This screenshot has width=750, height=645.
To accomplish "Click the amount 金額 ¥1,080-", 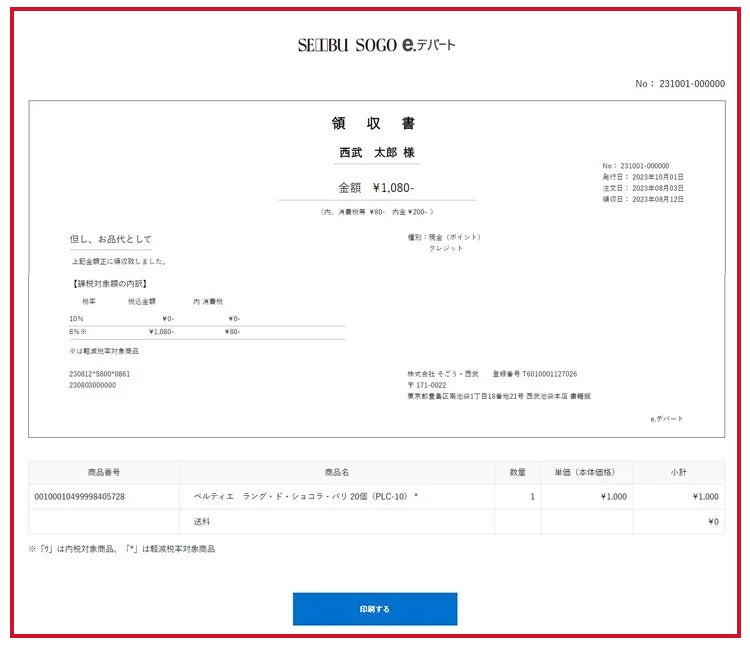I will click(x=376, y=188).
